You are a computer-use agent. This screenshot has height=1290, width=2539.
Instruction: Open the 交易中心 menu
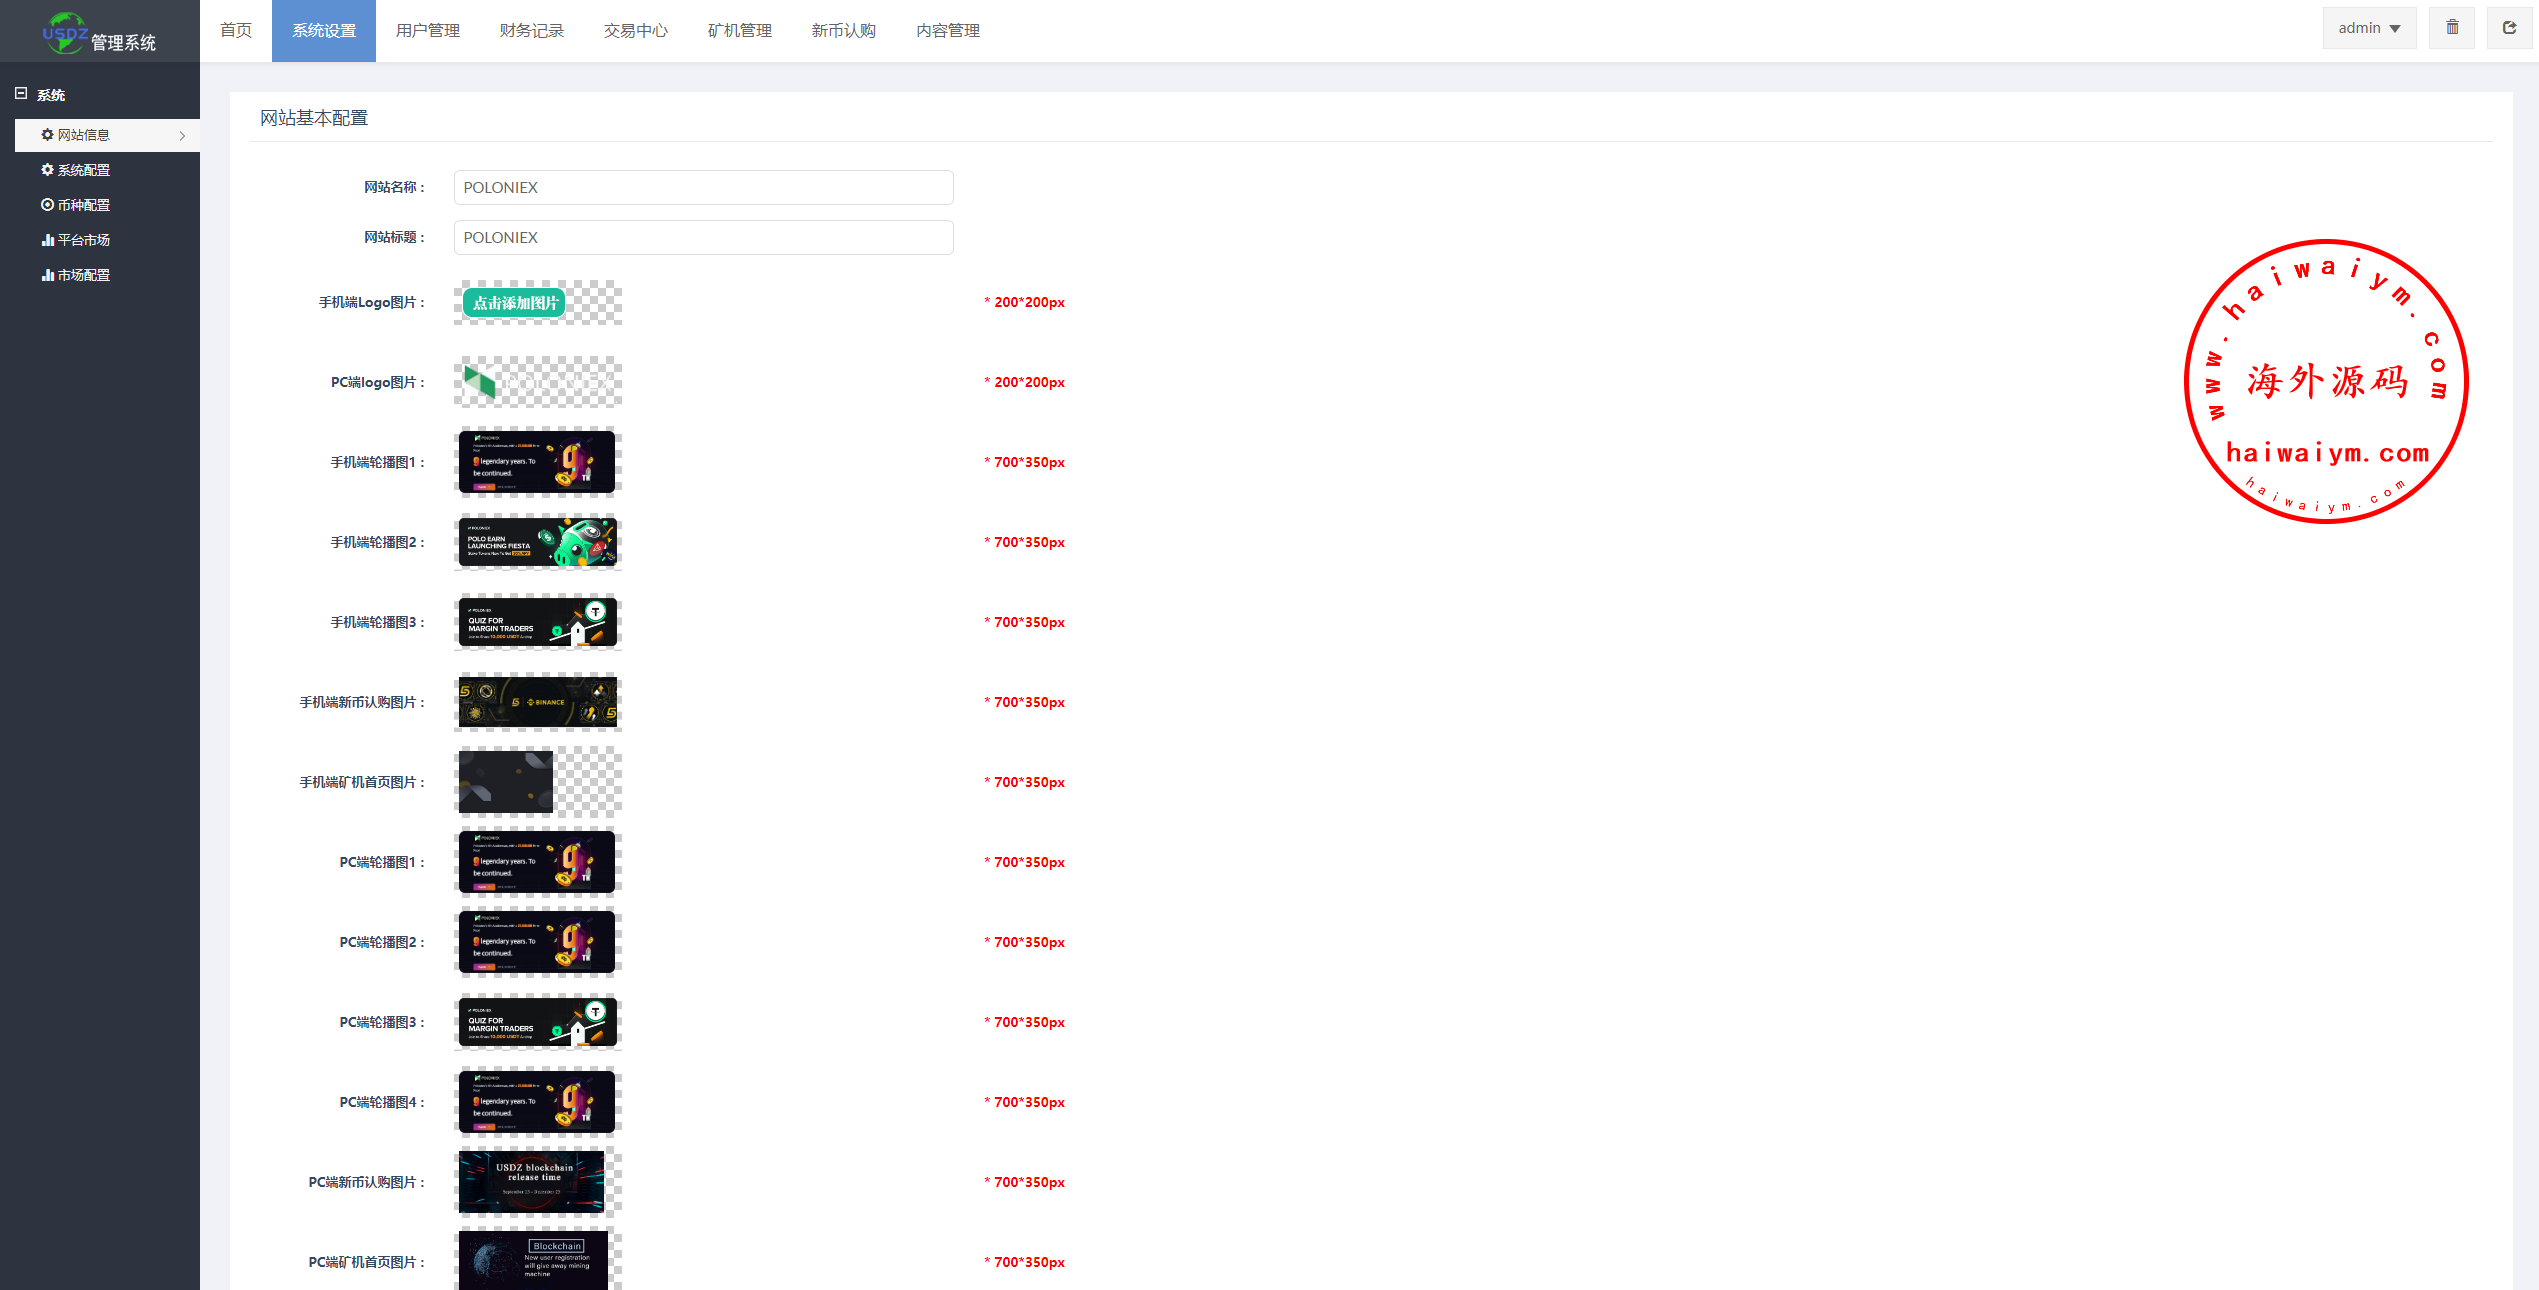pos(635,31)
